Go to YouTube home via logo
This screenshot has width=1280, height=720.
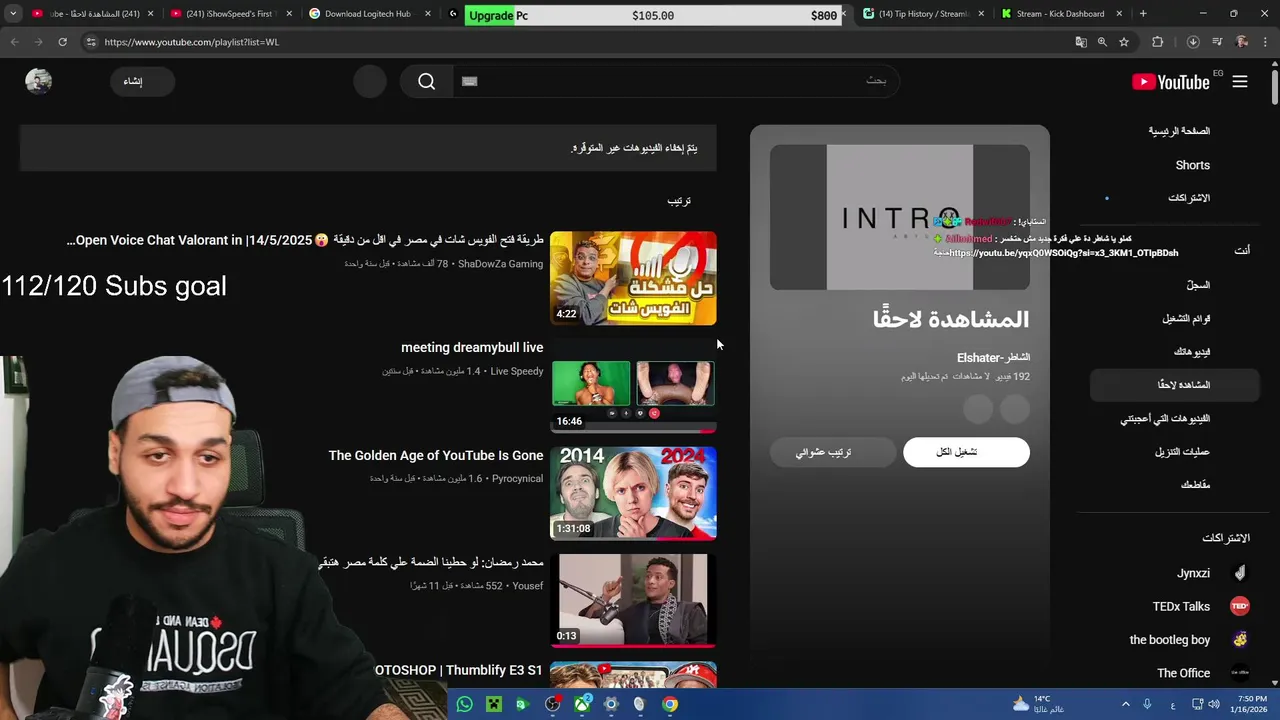1171,82
